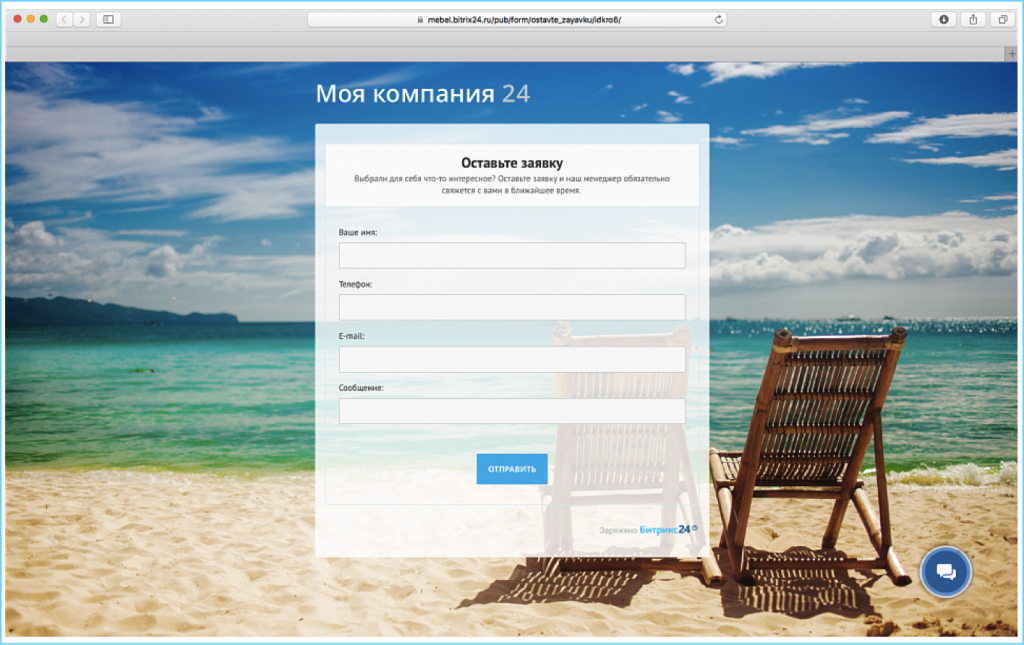Click the ОТПРАВИТЬ submit button

click(x=512, y=469)
